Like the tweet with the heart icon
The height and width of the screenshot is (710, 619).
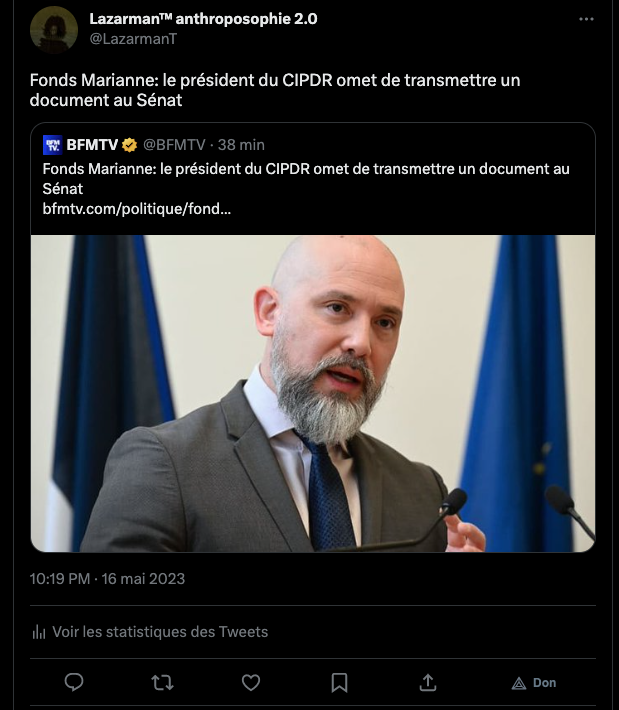click(x=251, y=682)
